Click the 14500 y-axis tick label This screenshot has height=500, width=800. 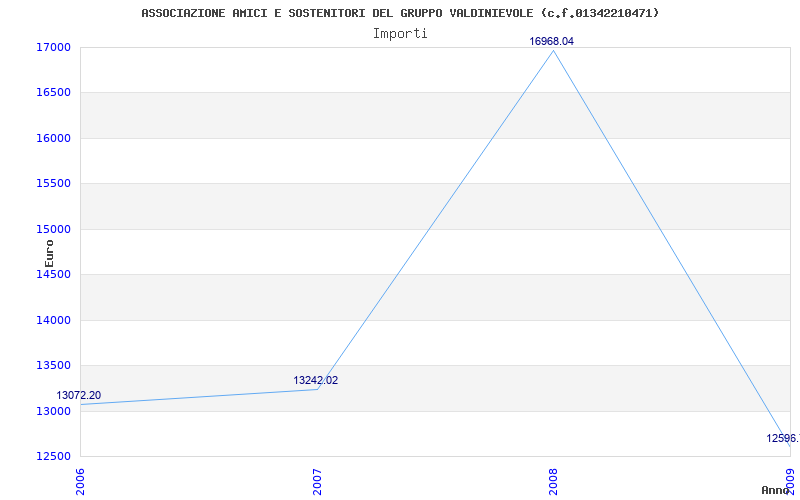pyautogui.click(x=53, y=274)
